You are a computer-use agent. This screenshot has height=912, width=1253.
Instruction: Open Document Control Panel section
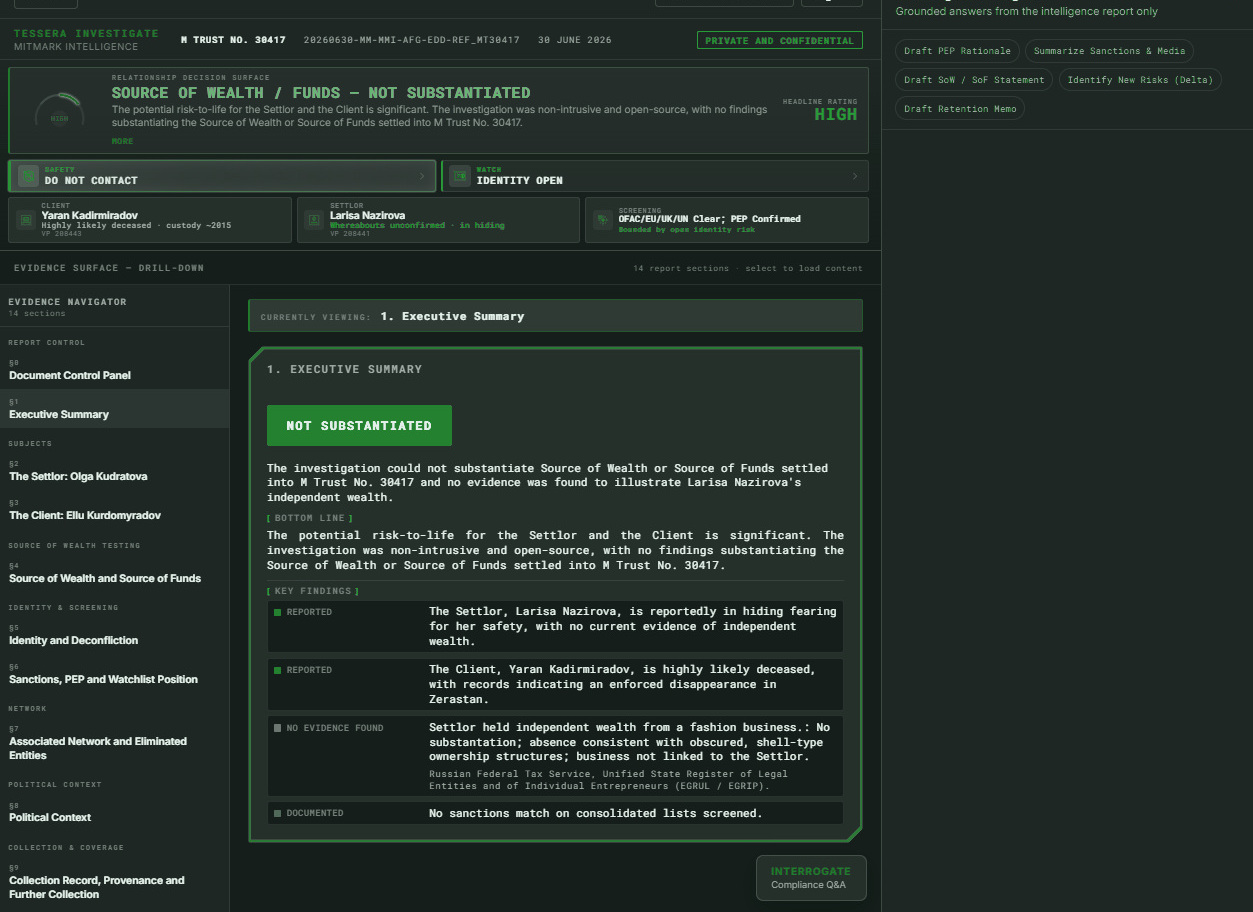coord(114,370)
